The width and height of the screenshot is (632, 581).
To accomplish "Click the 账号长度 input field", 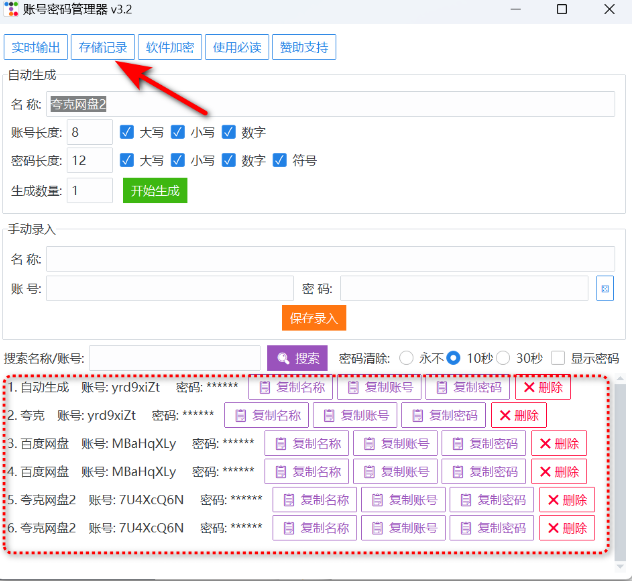I will tap(89, 132).
